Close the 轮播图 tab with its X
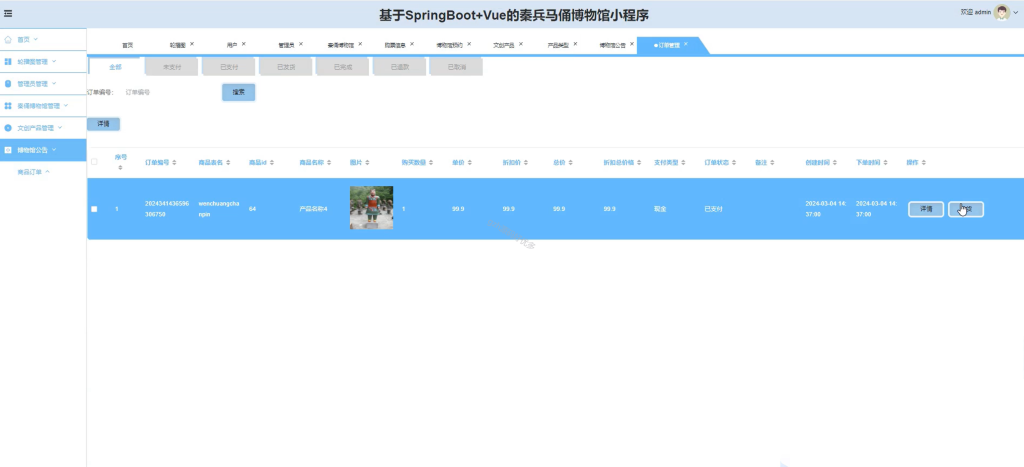The height and width of the screenshot is (467, 1024). [x=192, y=44]
